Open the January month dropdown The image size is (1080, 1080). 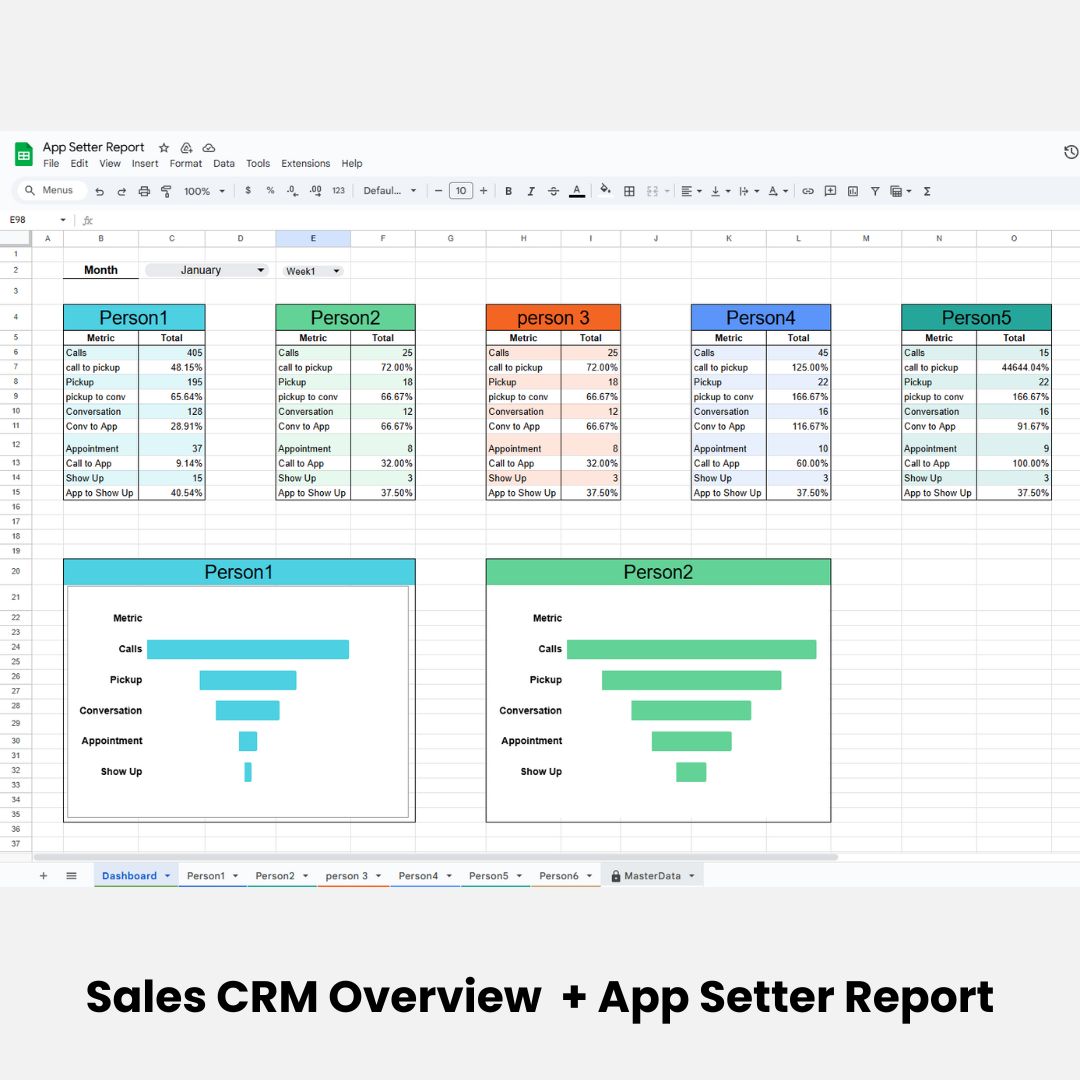point(207,270)
